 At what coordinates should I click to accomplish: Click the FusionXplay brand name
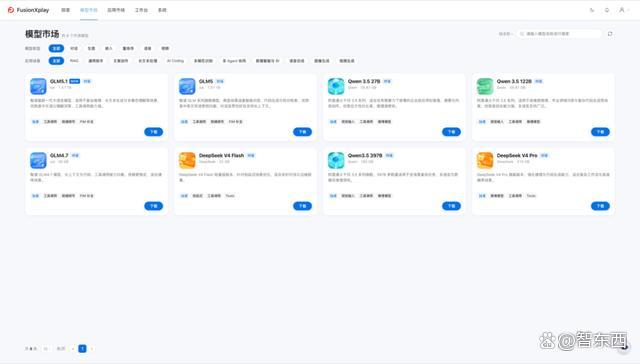click(x=33, y=10)
